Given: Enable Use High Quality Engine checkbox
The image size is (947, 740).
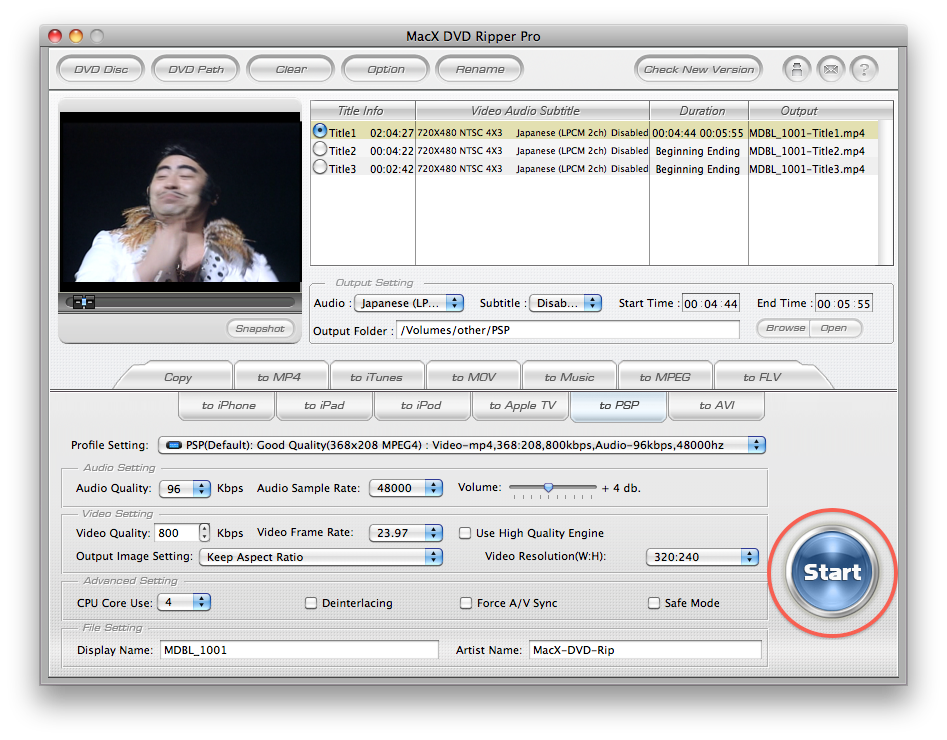Looking at the screenshot, I should click(464, 533).
